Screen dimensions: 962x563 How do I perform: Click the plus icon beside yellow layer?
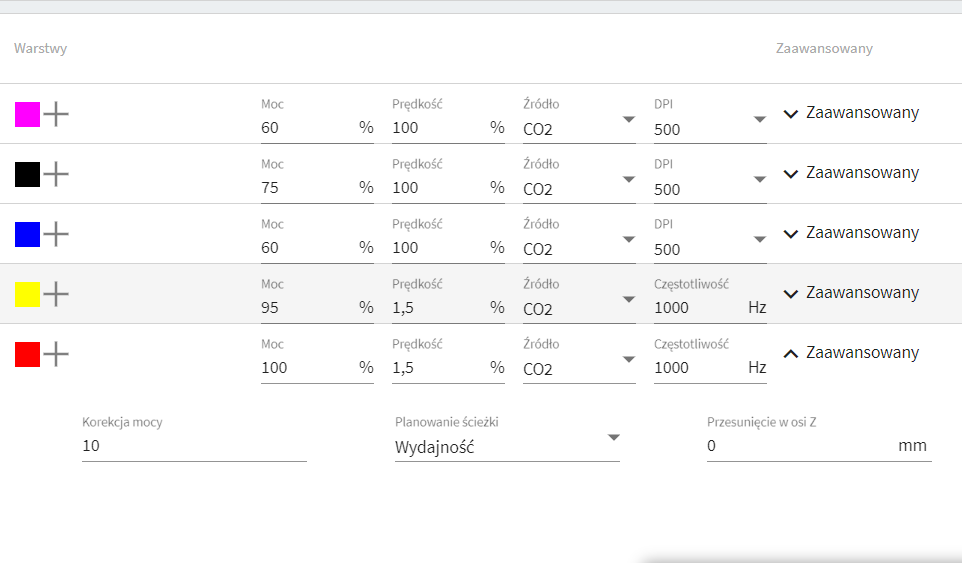click(56, 294)
